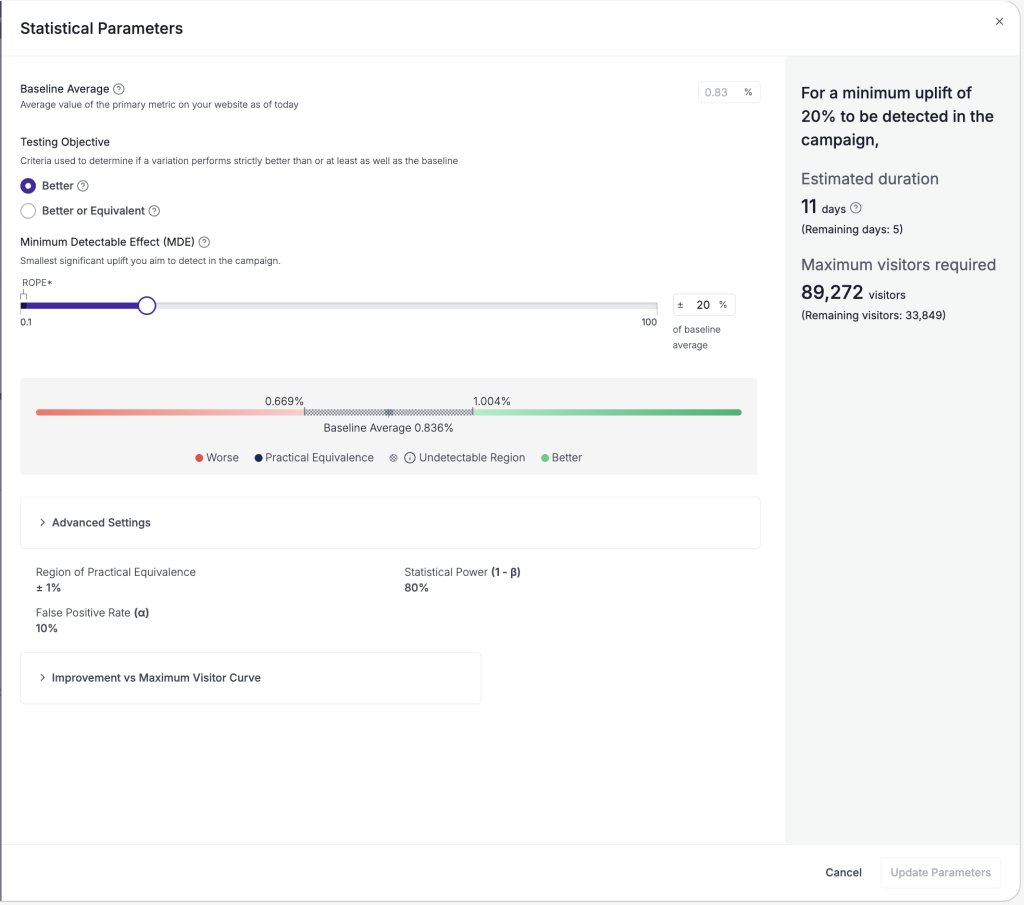
Task: Click help icon beside Better or Equivalent
Action: (154, 211)
